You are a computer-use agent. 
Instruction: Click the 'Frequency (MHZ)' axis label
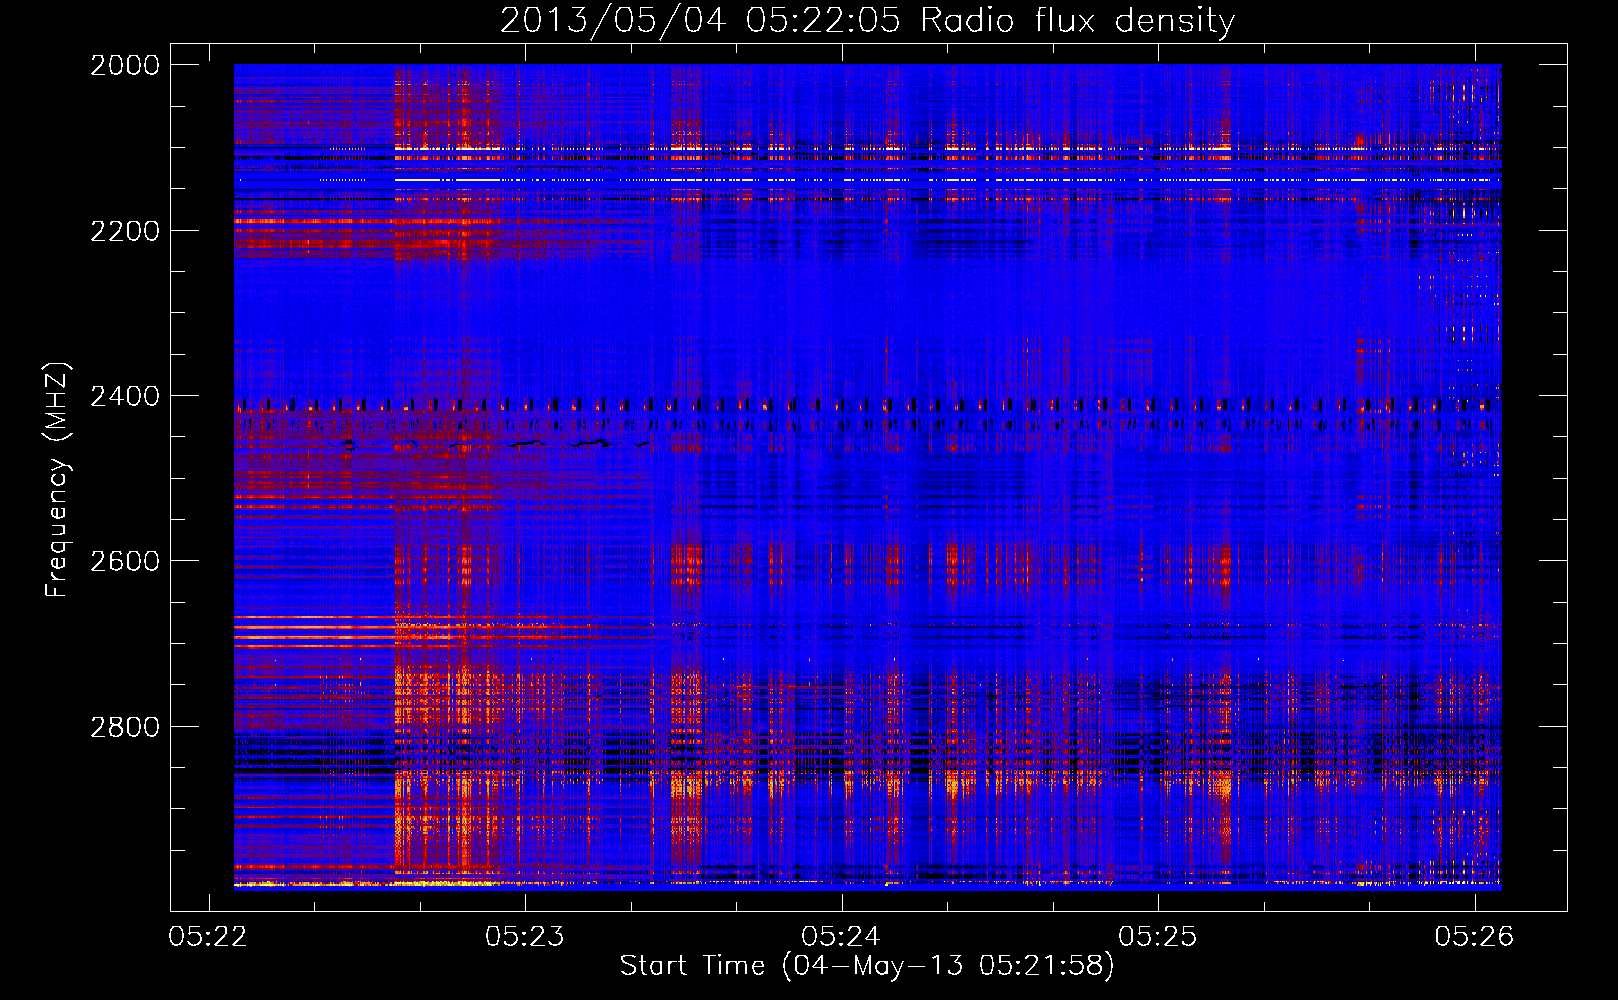[58, 480]
